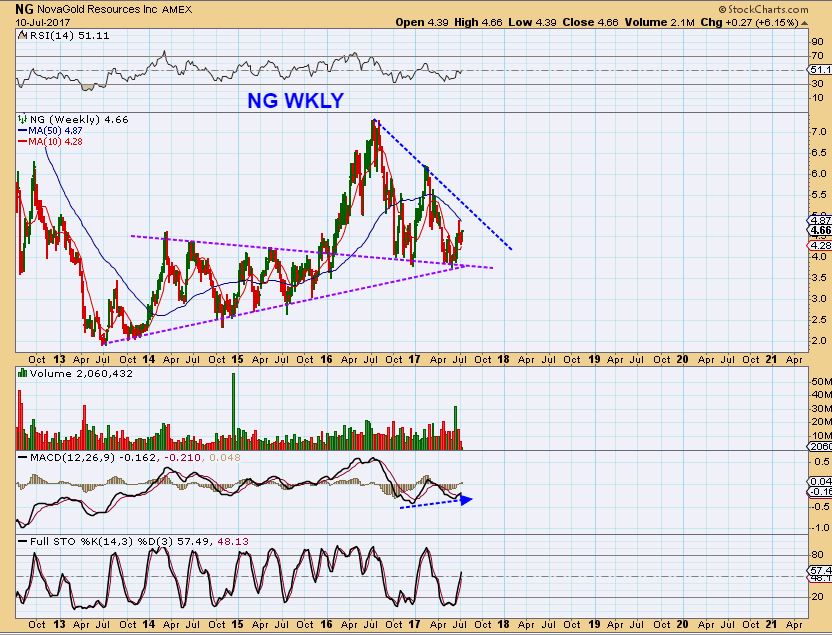This screenshot has height=635, width=832.
Task: Click the MACD signal value -0.210
Action: [183, 457]
